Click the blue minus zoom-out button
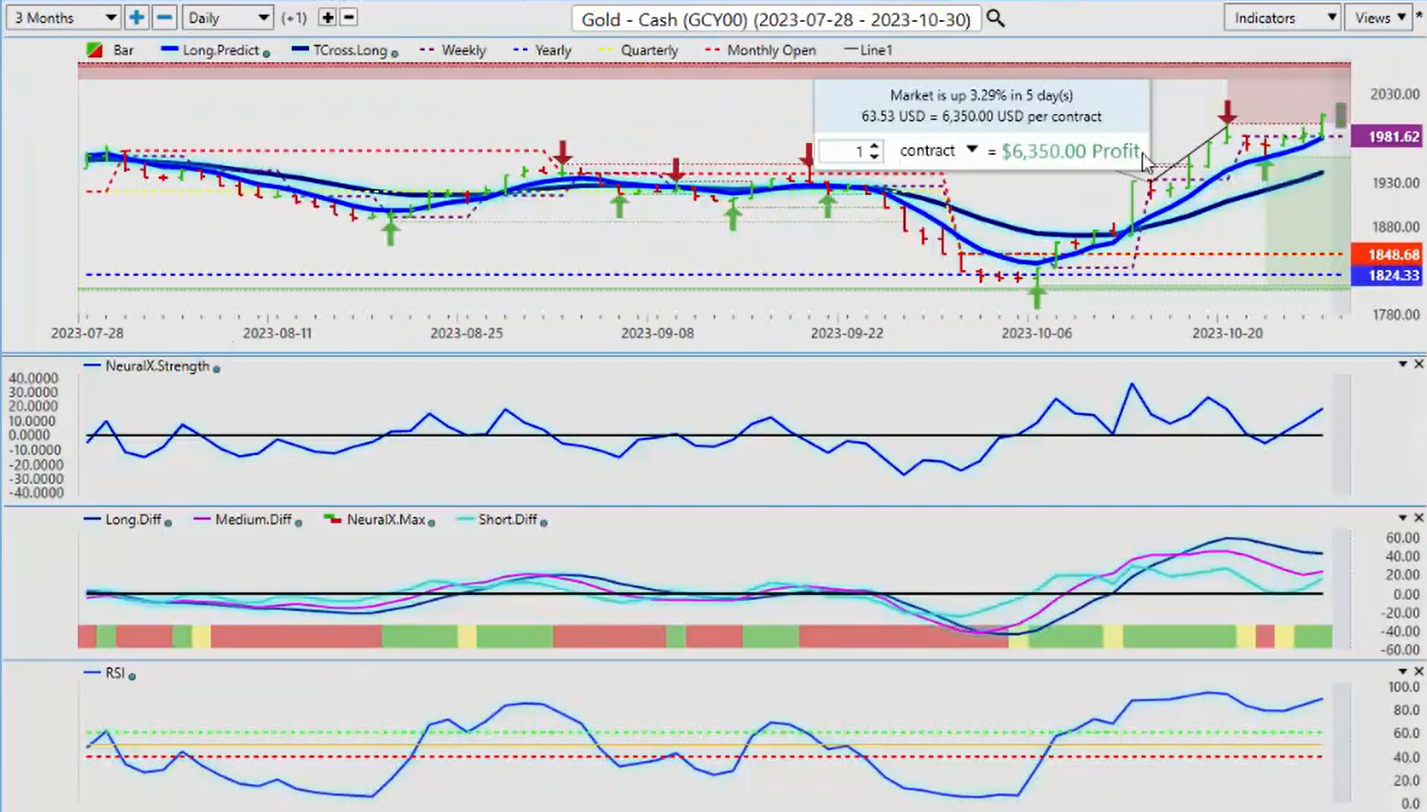This screenshot has height=812, width=1427. click(165, 17)
